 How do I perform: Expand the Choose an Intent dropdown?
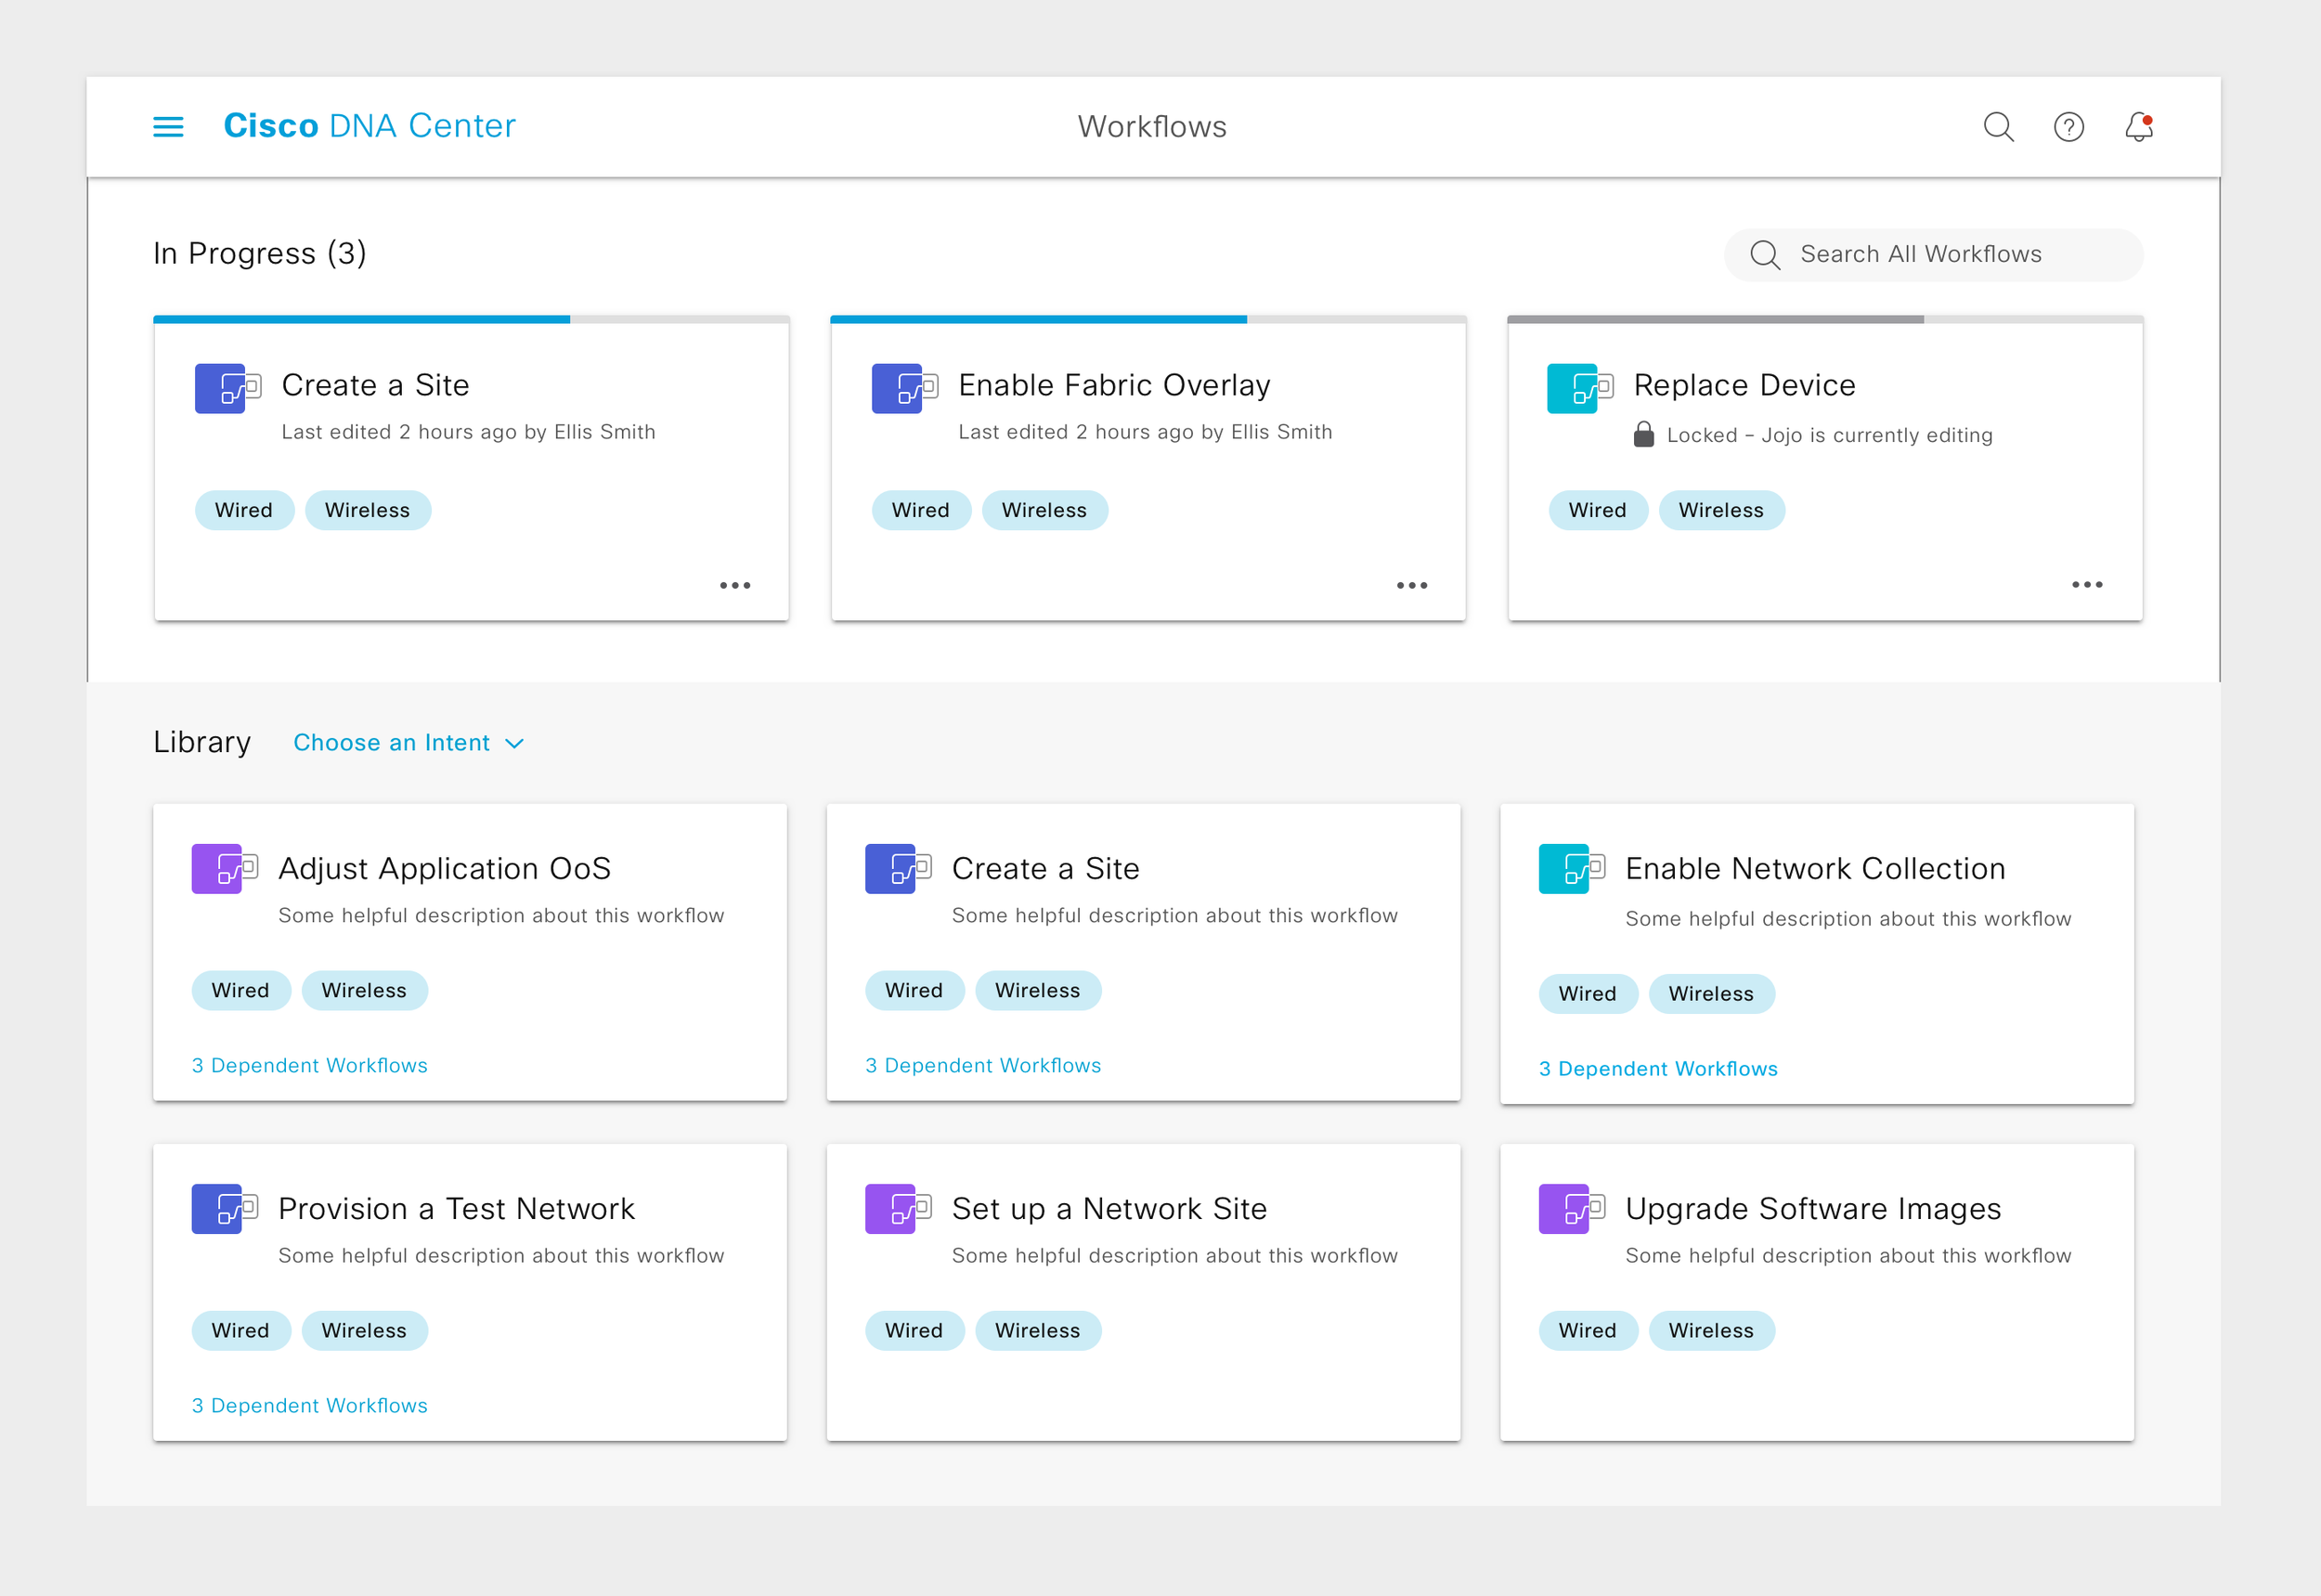[408, 743]
